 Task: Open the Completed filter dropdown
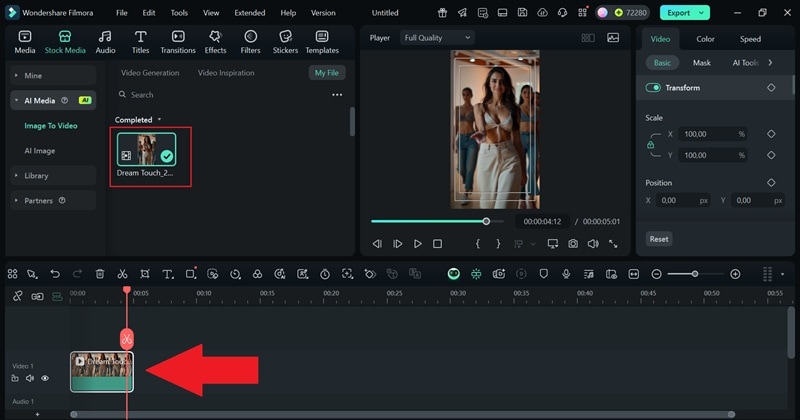pos(138,119)
